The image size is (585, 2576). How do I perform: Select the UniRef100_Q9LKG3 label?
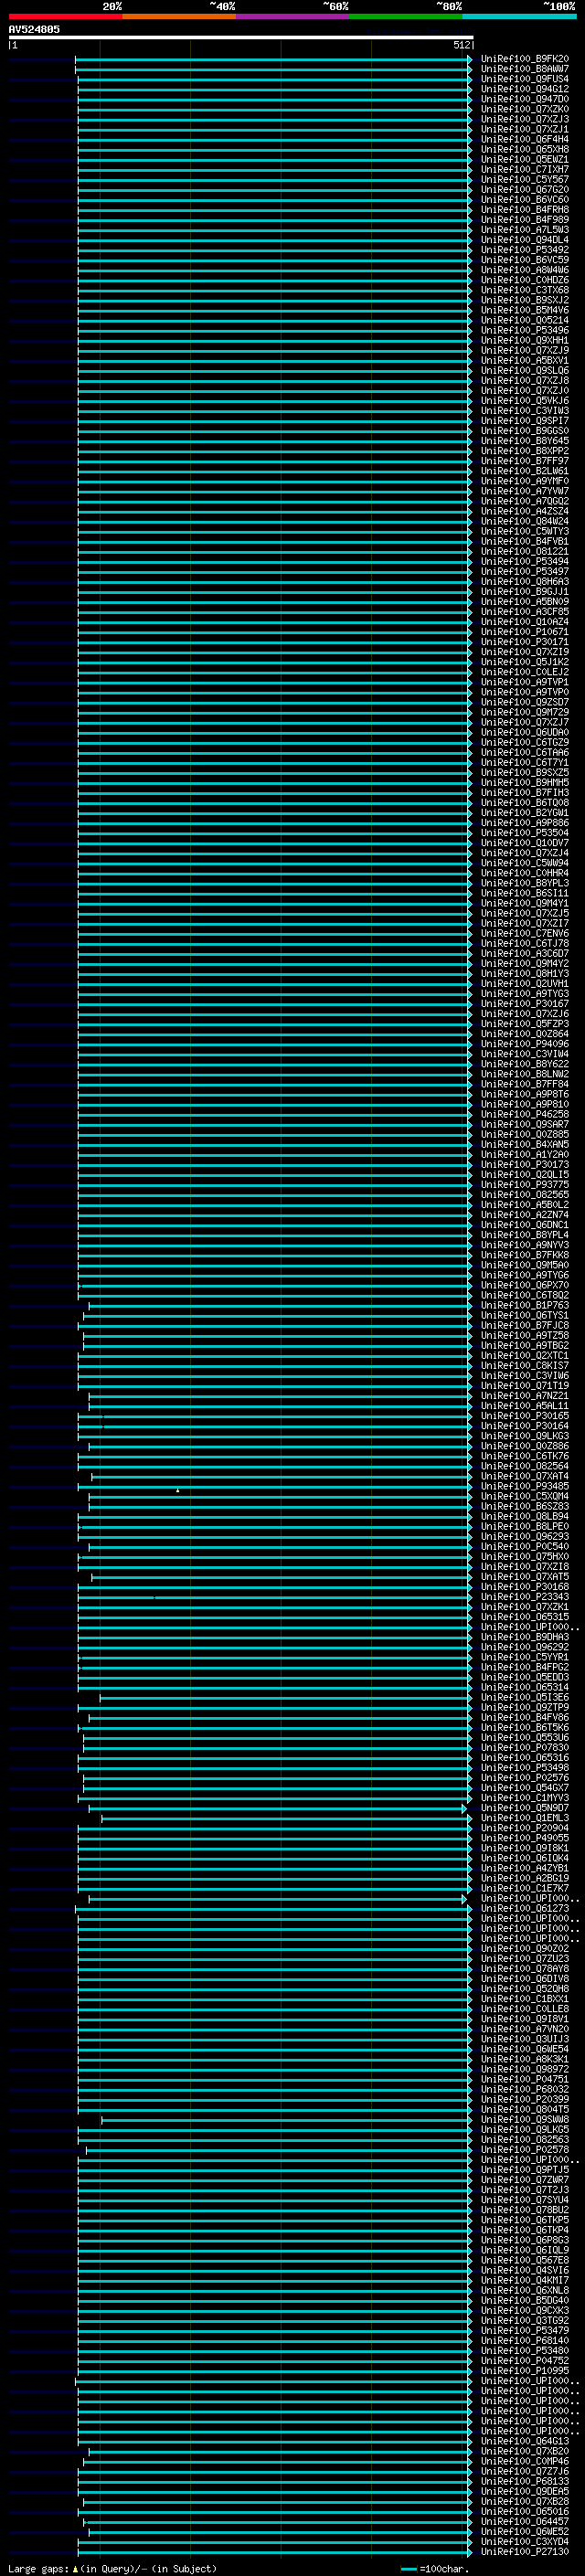click(x=524, y=1435)
